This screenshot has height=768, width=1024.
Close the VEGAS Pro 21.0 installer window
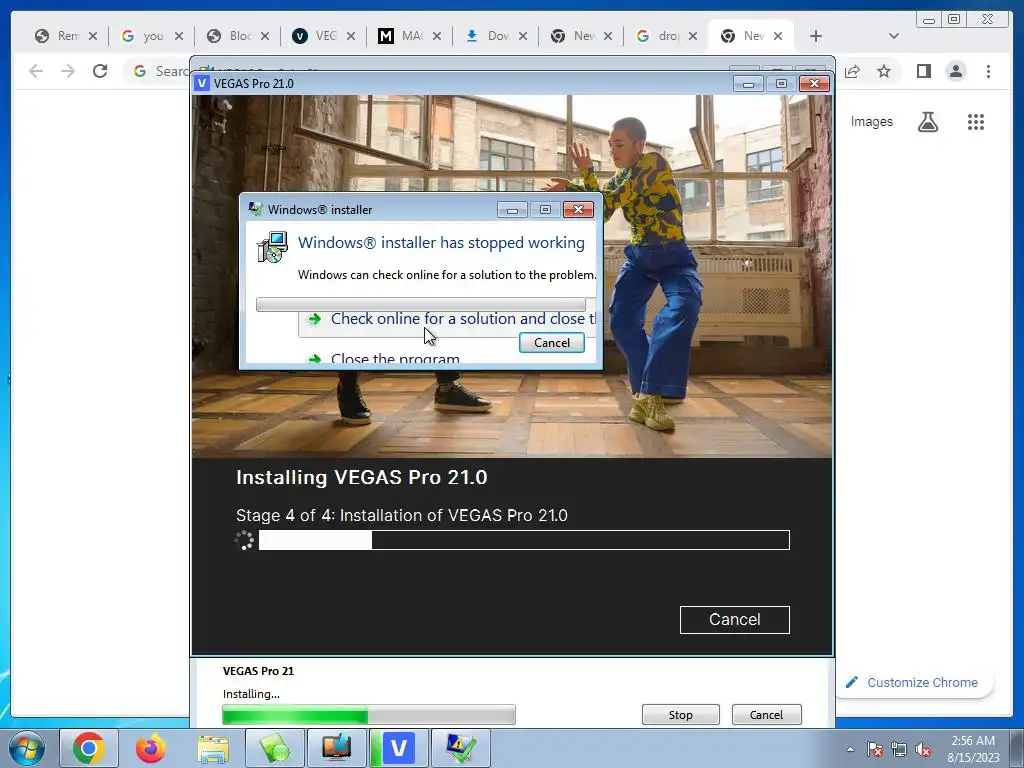point(814,84)
